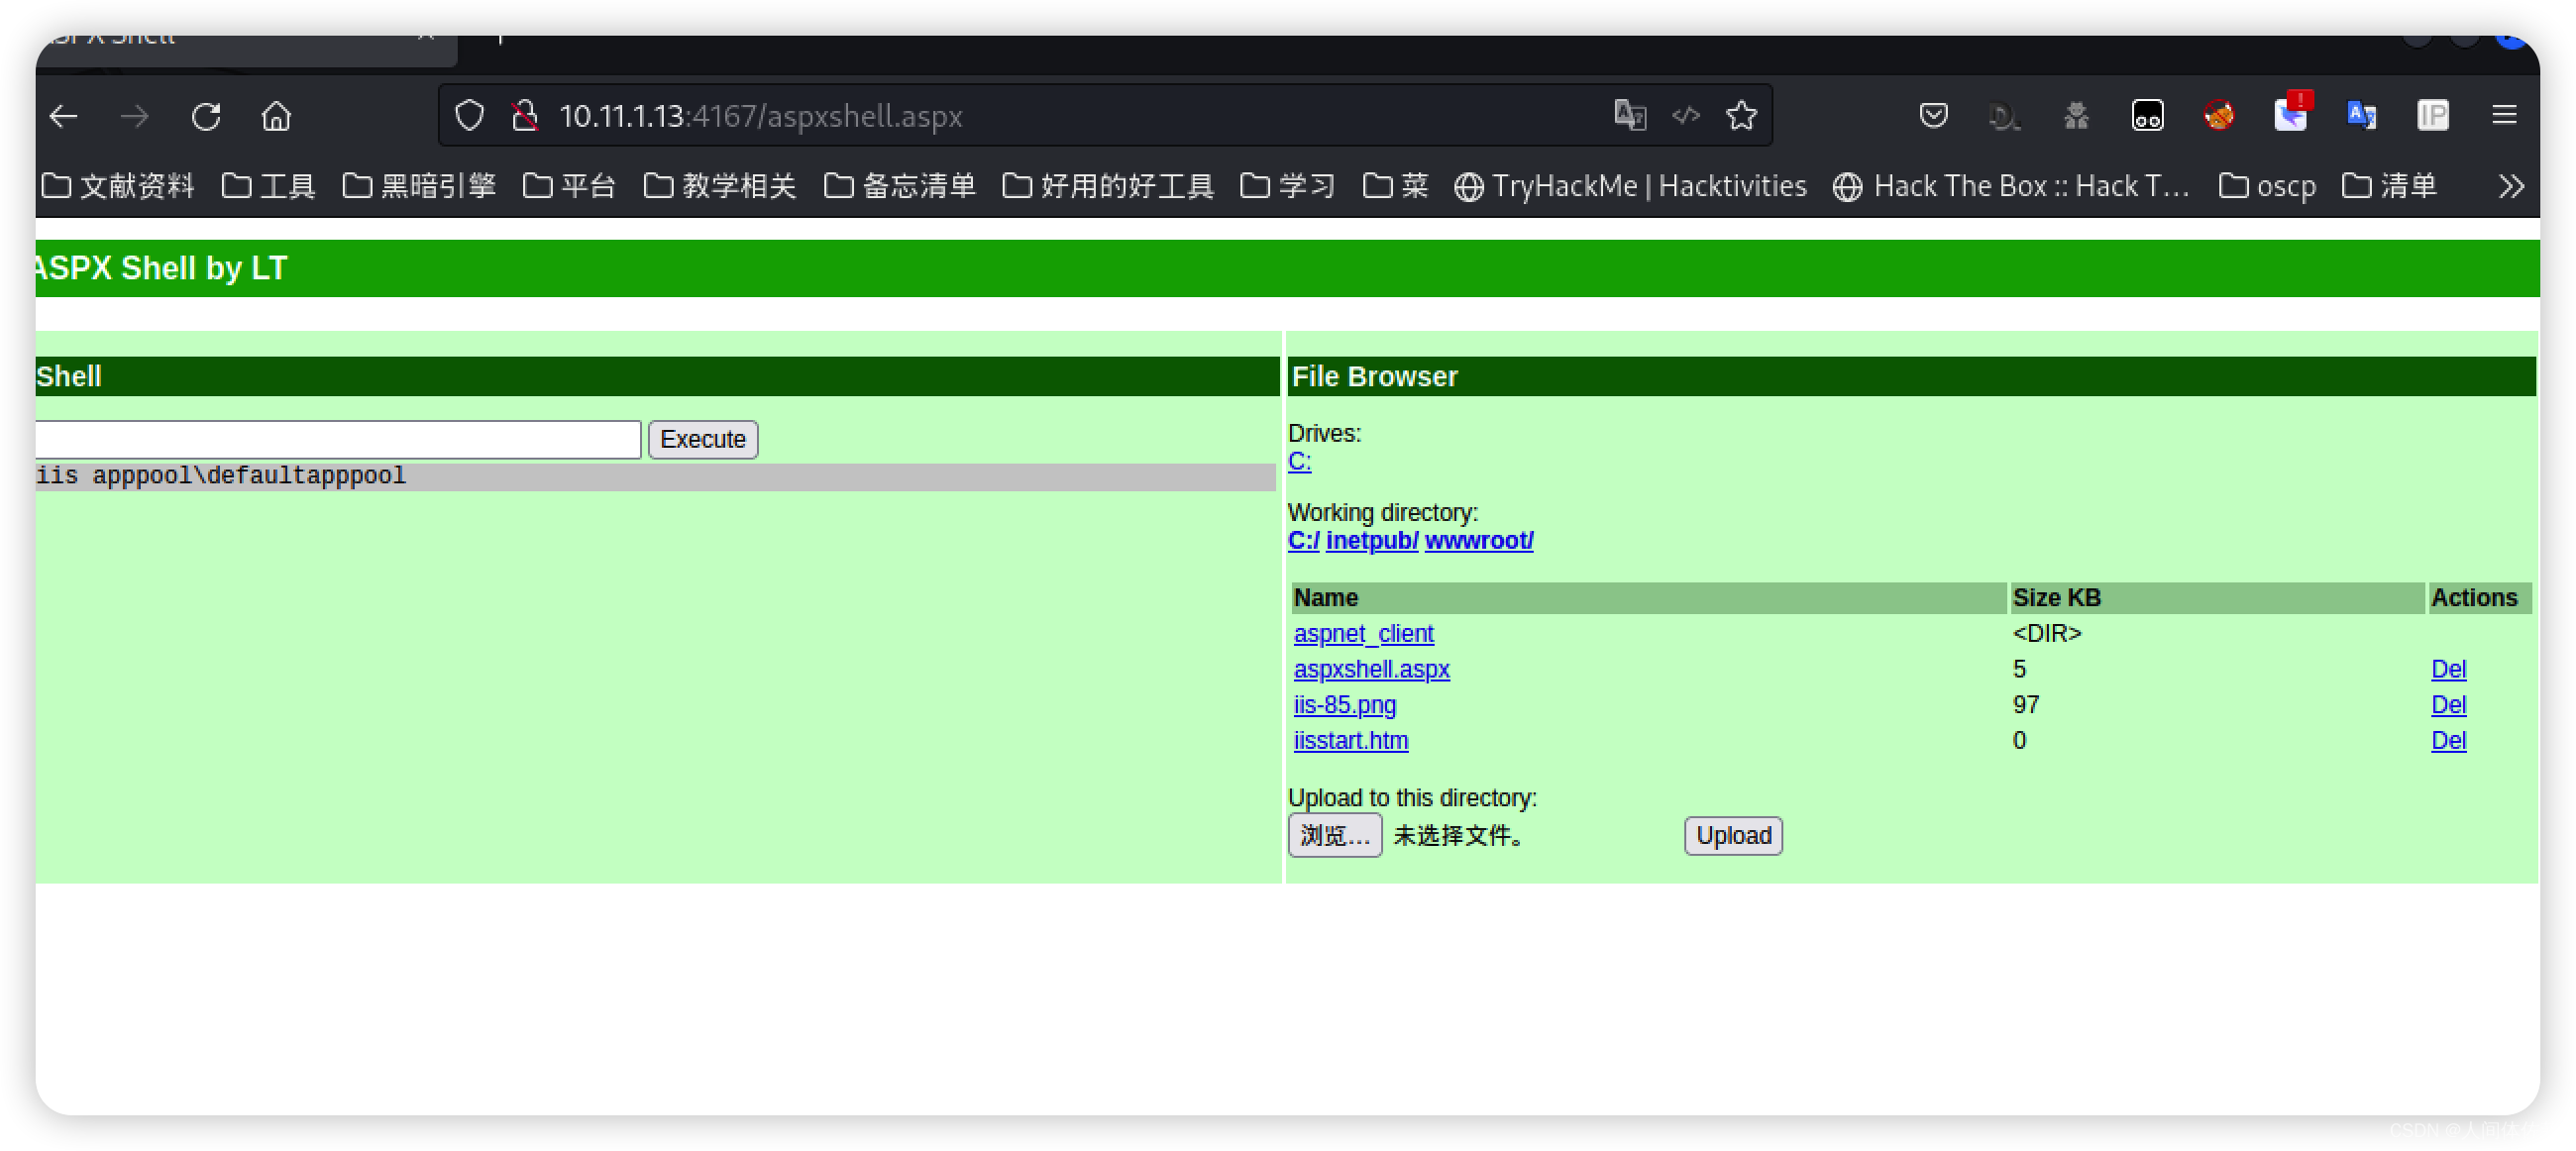2576x1151 pixels.
Task: Open the iis-85.png file link
Action: point(1345,706)
